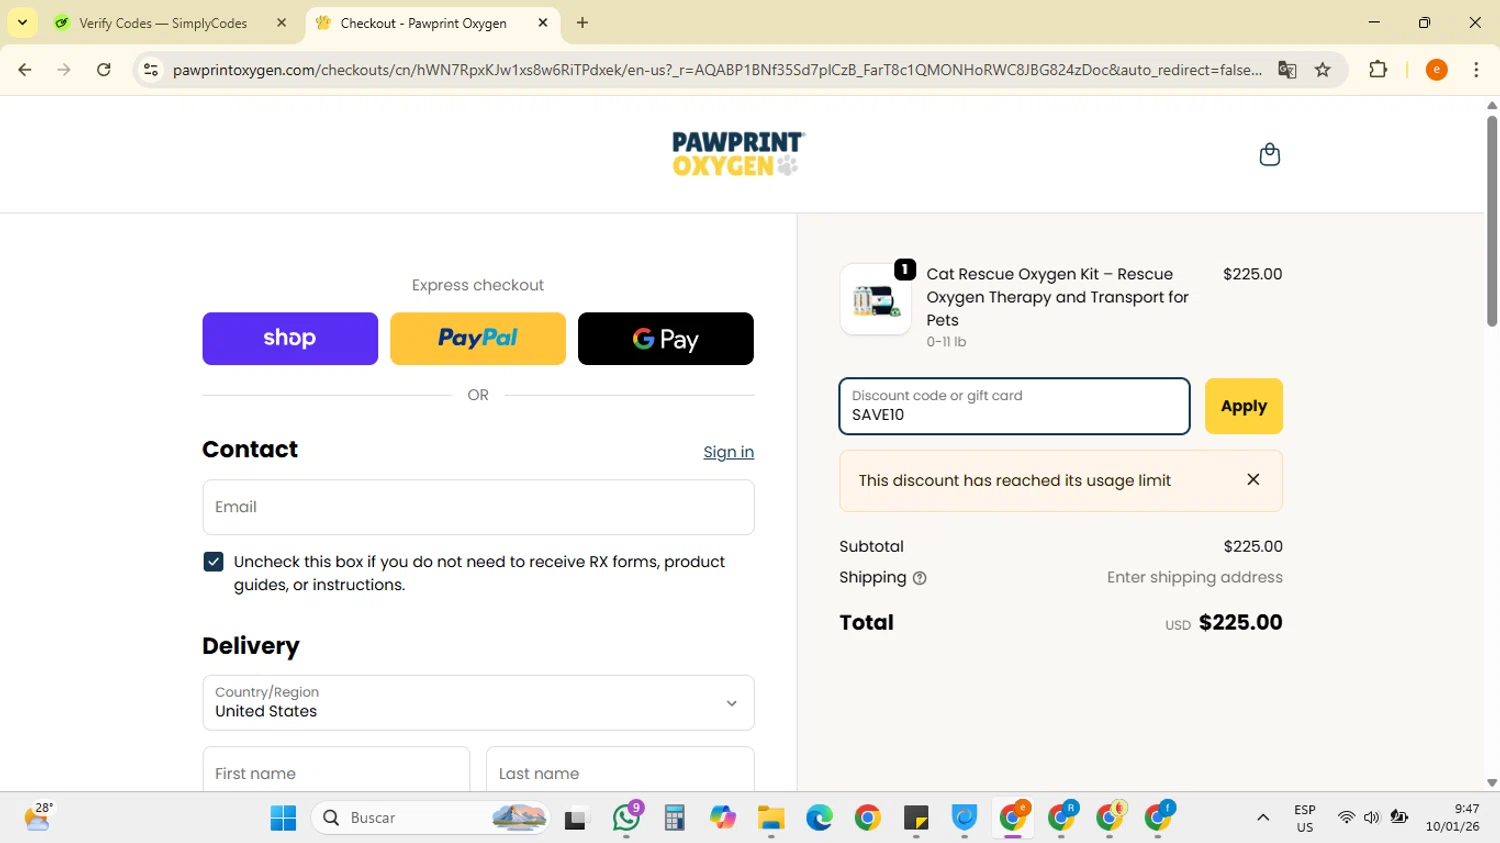Image resolution: width=1500 pixels, height=843 pixels.
Task: Click the 'Enter shipping address' text
Action: (1194, 577)
